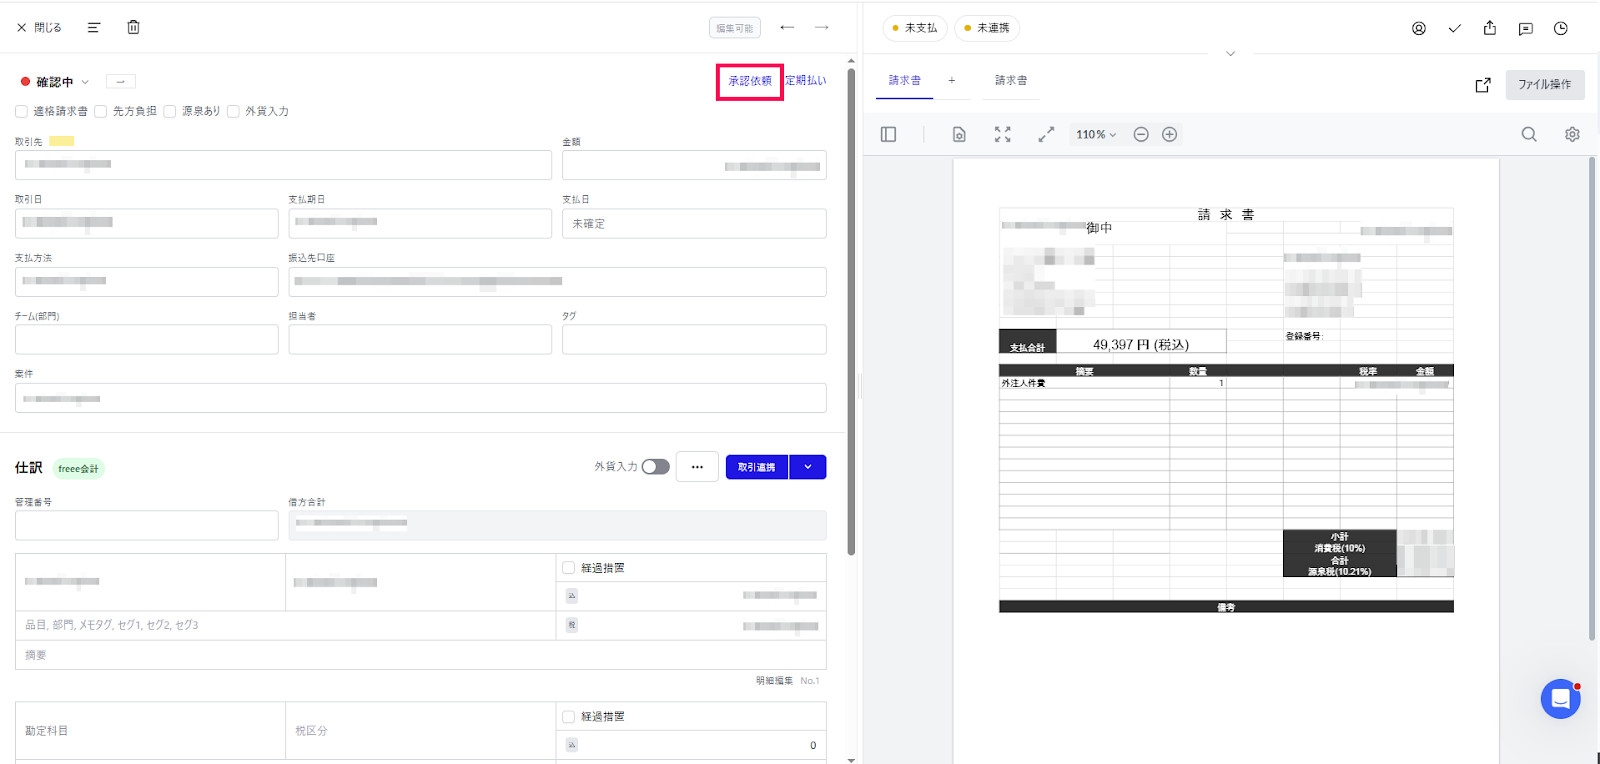Check the 適格請求書 checkbox
This screenshot has width=1600, height=764.
coord(21,111)
